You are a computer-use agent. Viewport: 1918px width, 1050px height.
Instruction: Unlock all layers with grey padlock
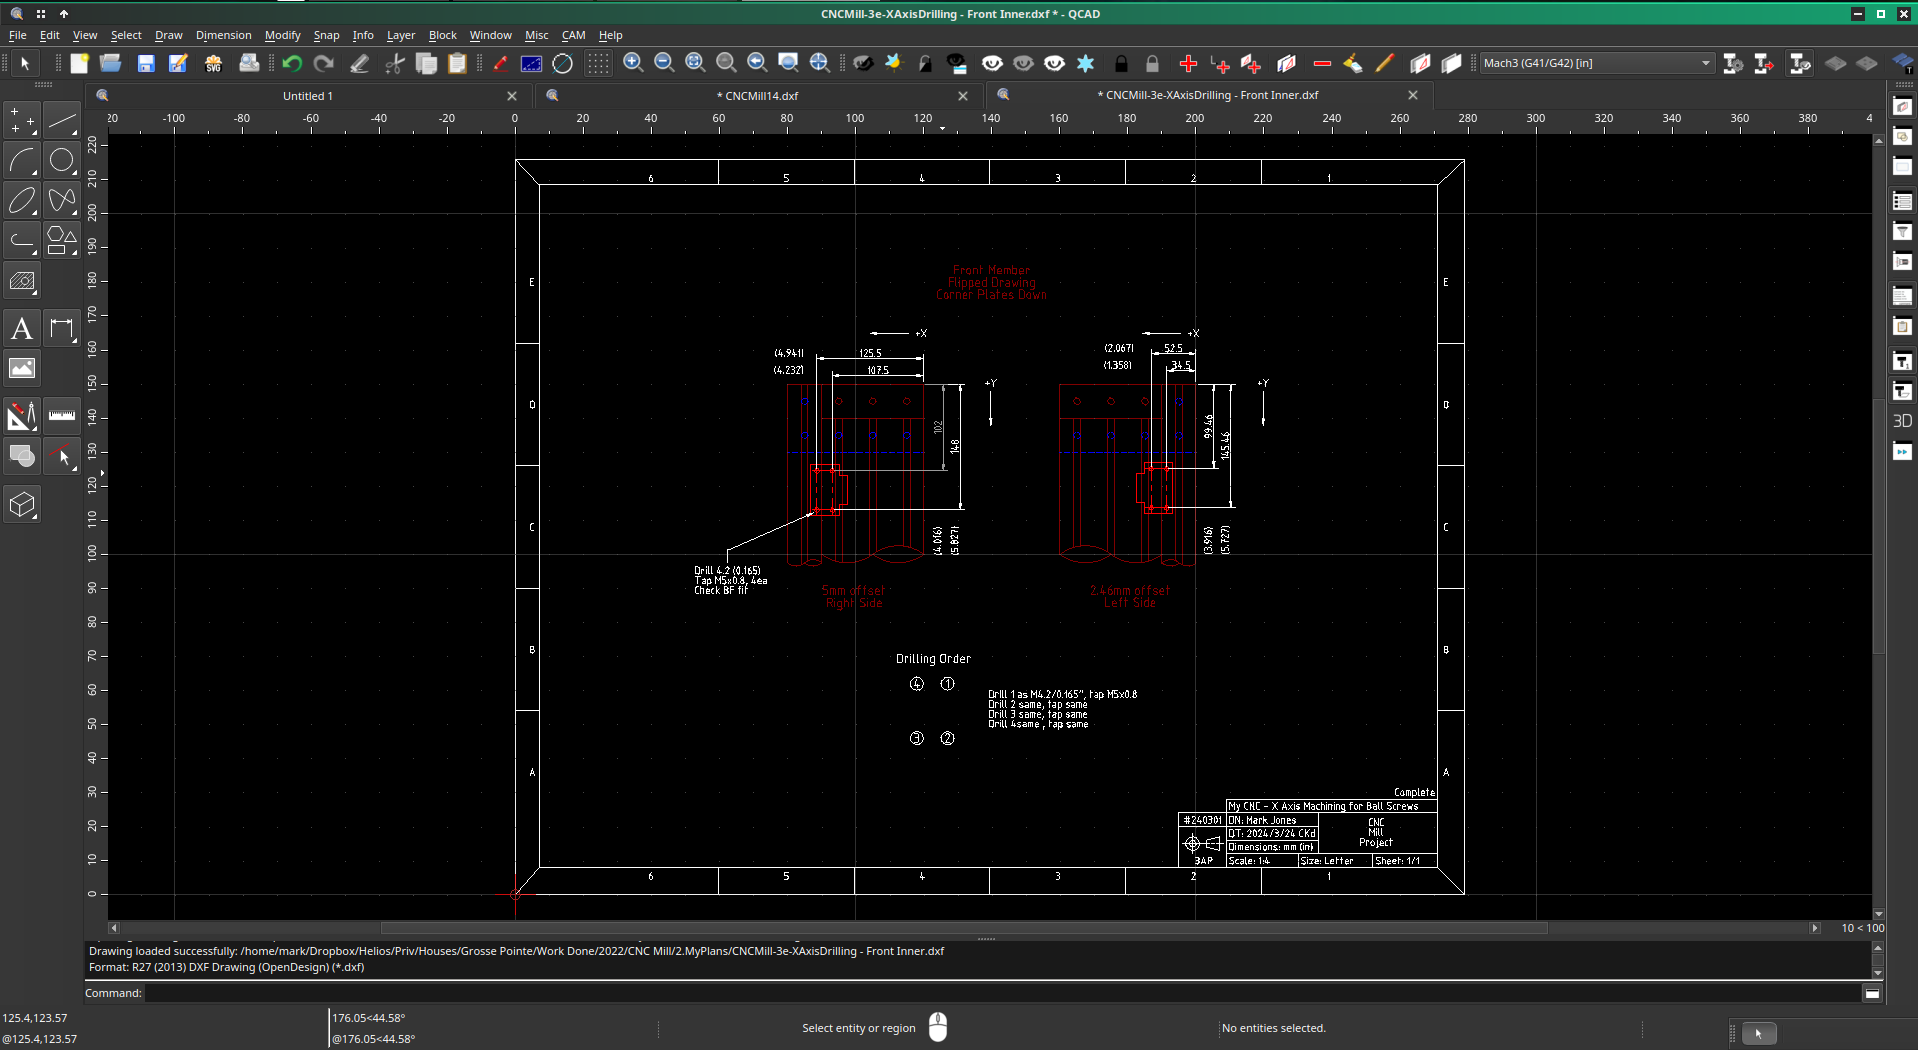(x=1152, y=63)
